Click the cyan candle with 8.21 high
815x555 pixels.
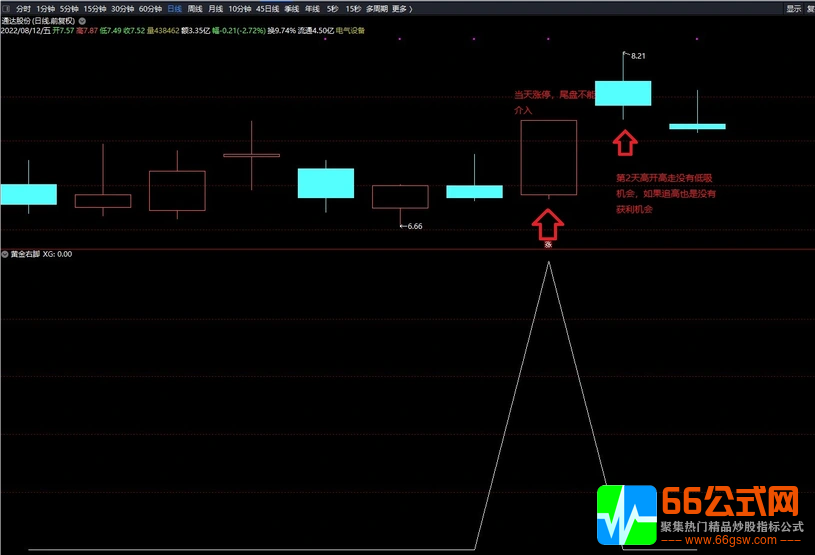(x=623, y=93)
